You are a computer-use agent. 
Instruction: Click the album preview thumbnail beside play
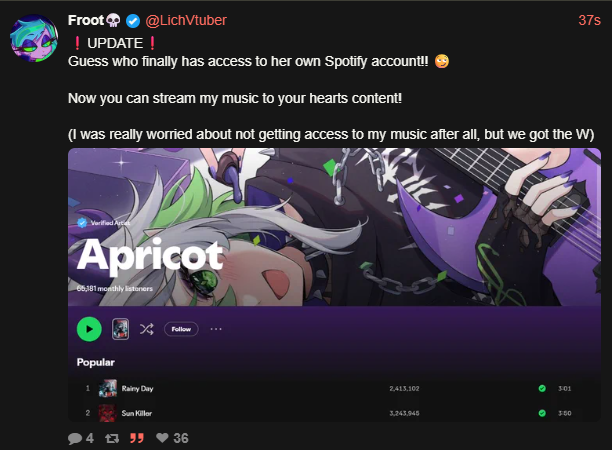coord(121,329)
